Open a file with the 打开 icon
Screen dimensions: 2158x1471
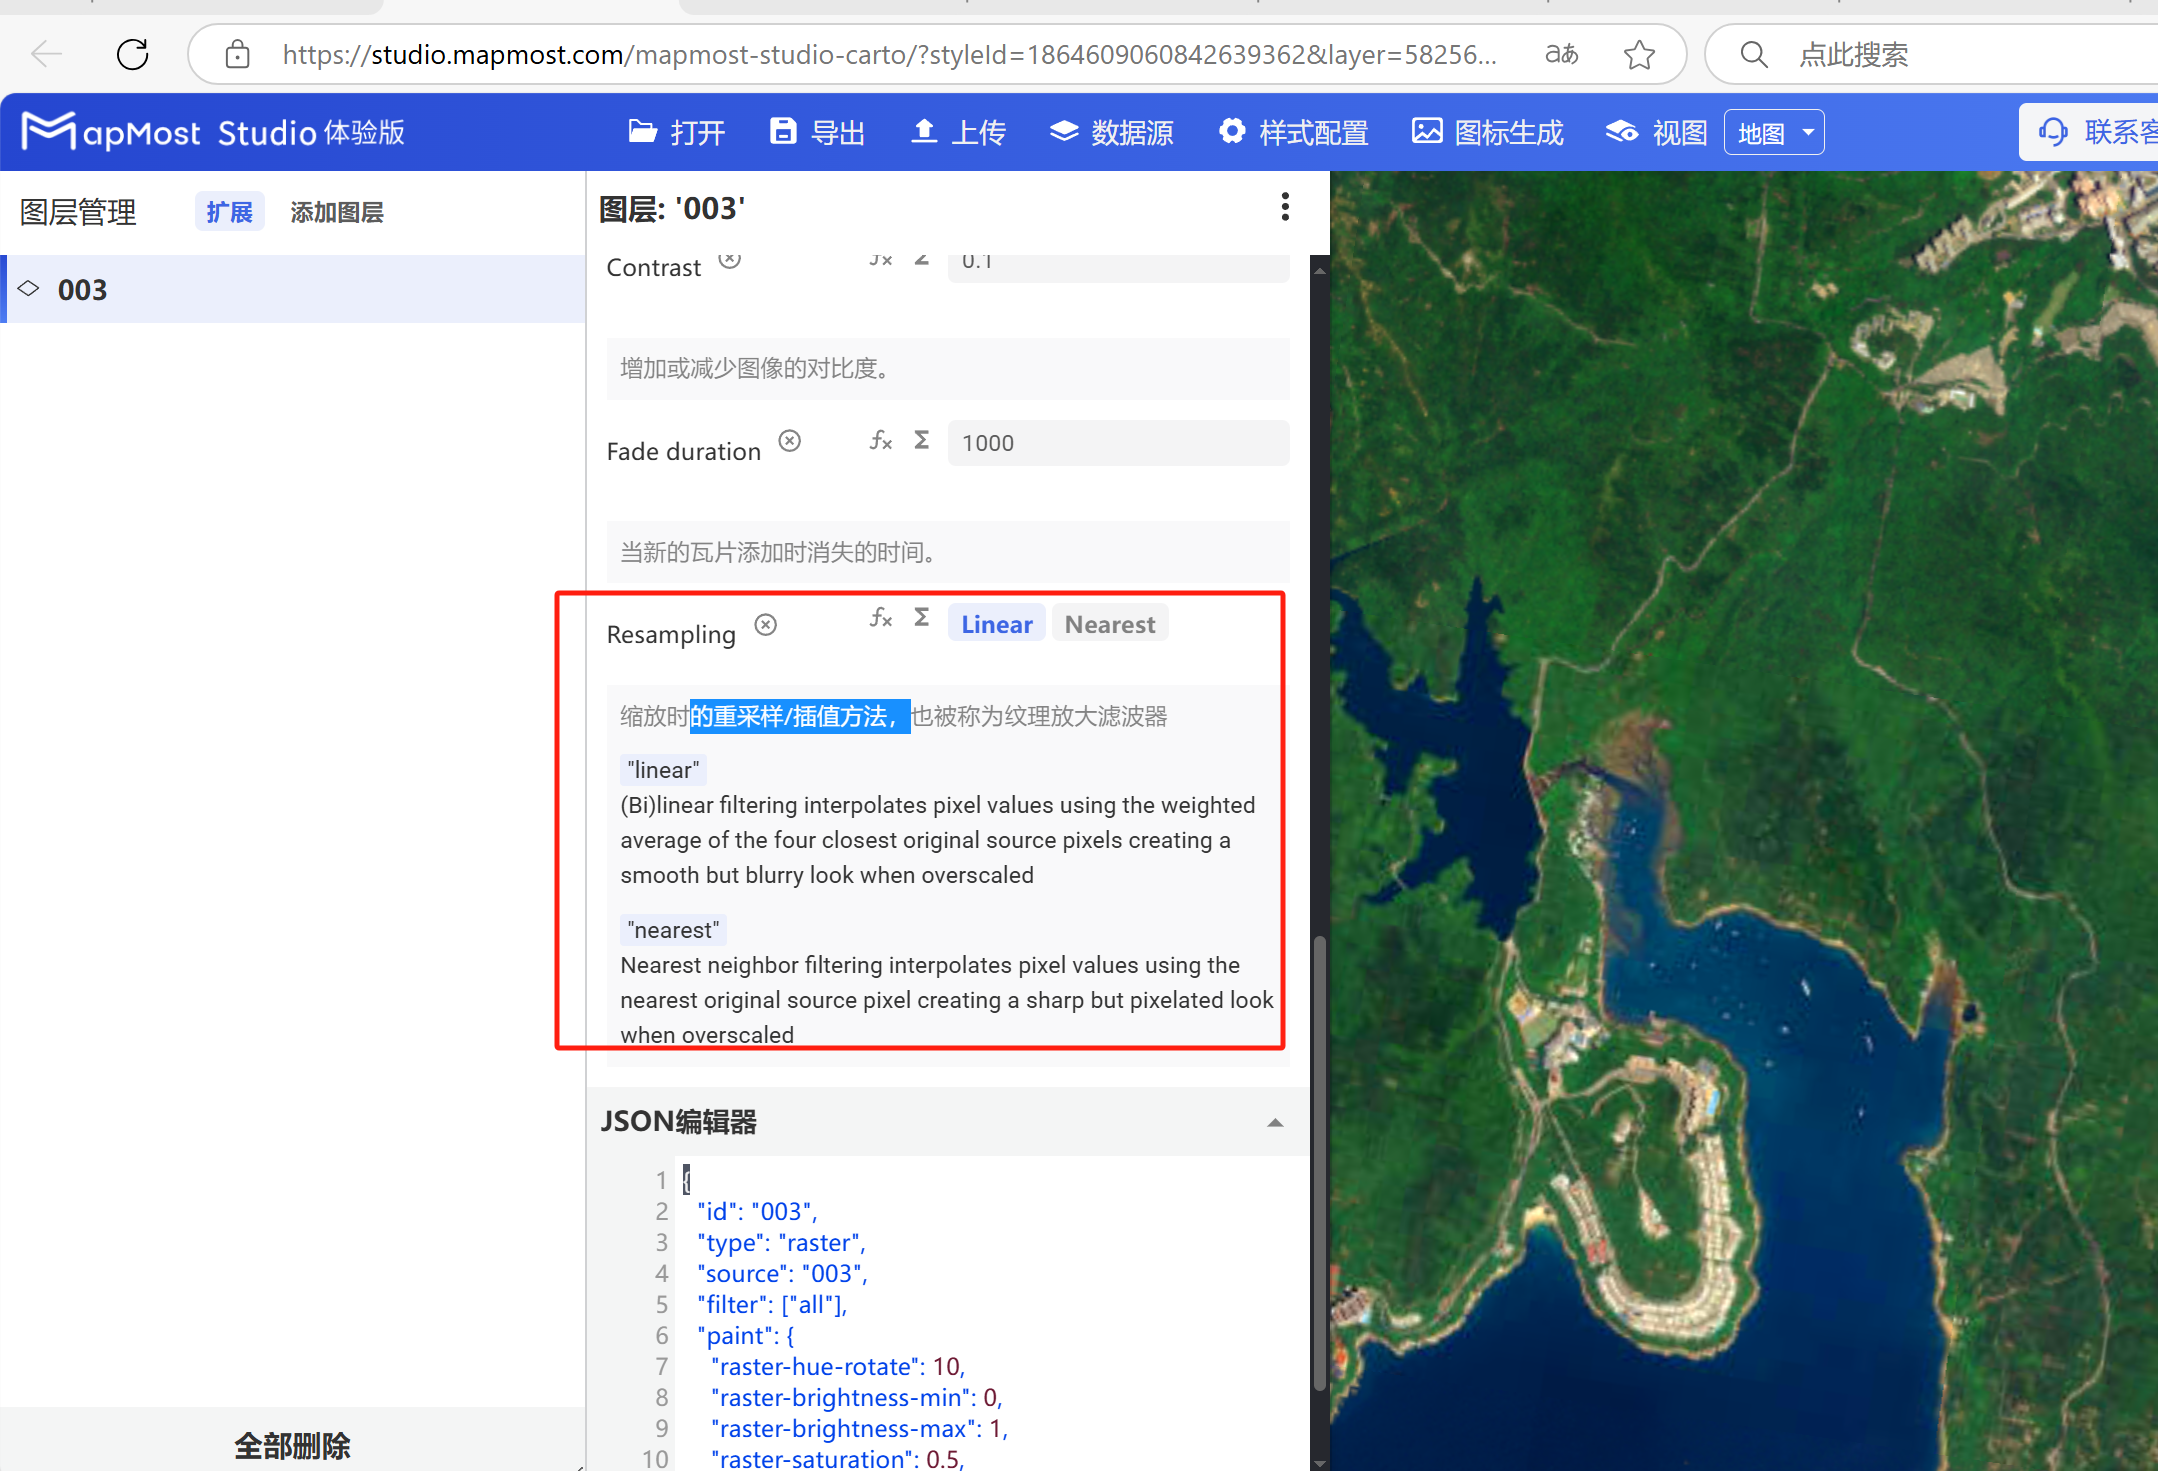(676, 131)
